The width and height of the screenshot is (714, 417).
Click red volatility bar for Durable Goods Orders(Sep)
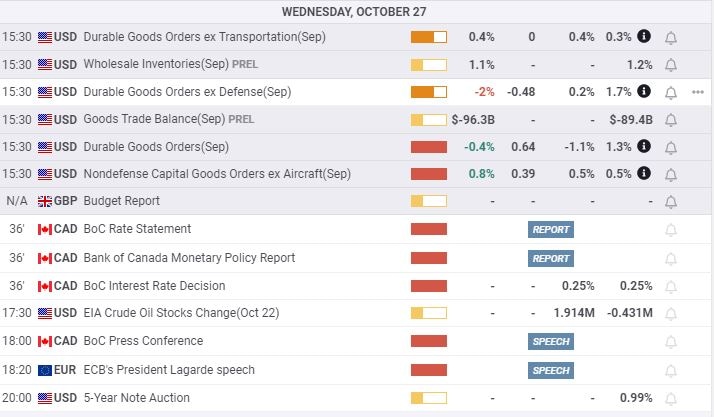click(x=429, y=147)
